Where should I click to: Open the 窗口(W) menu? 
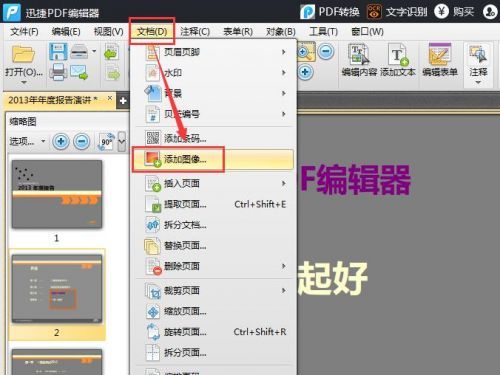click(x=367, y=32)
